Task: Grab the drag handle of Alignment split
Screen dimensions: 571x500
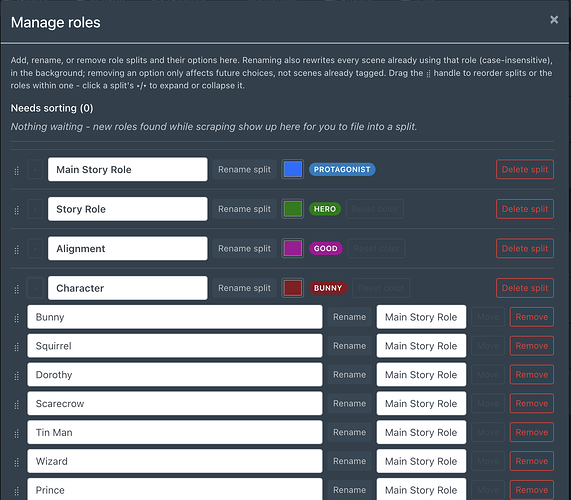Action: pyautogui.click(x=16, y=250)
